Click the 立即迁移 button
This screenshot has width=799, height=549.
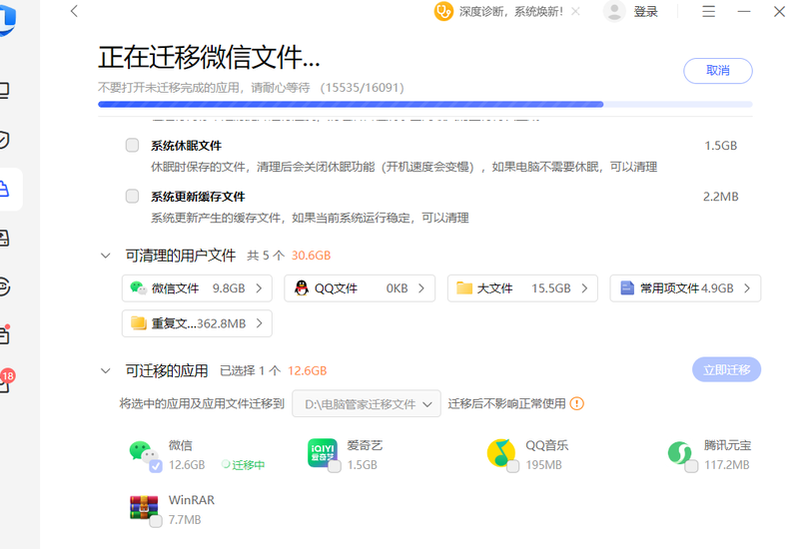point(727,370)
